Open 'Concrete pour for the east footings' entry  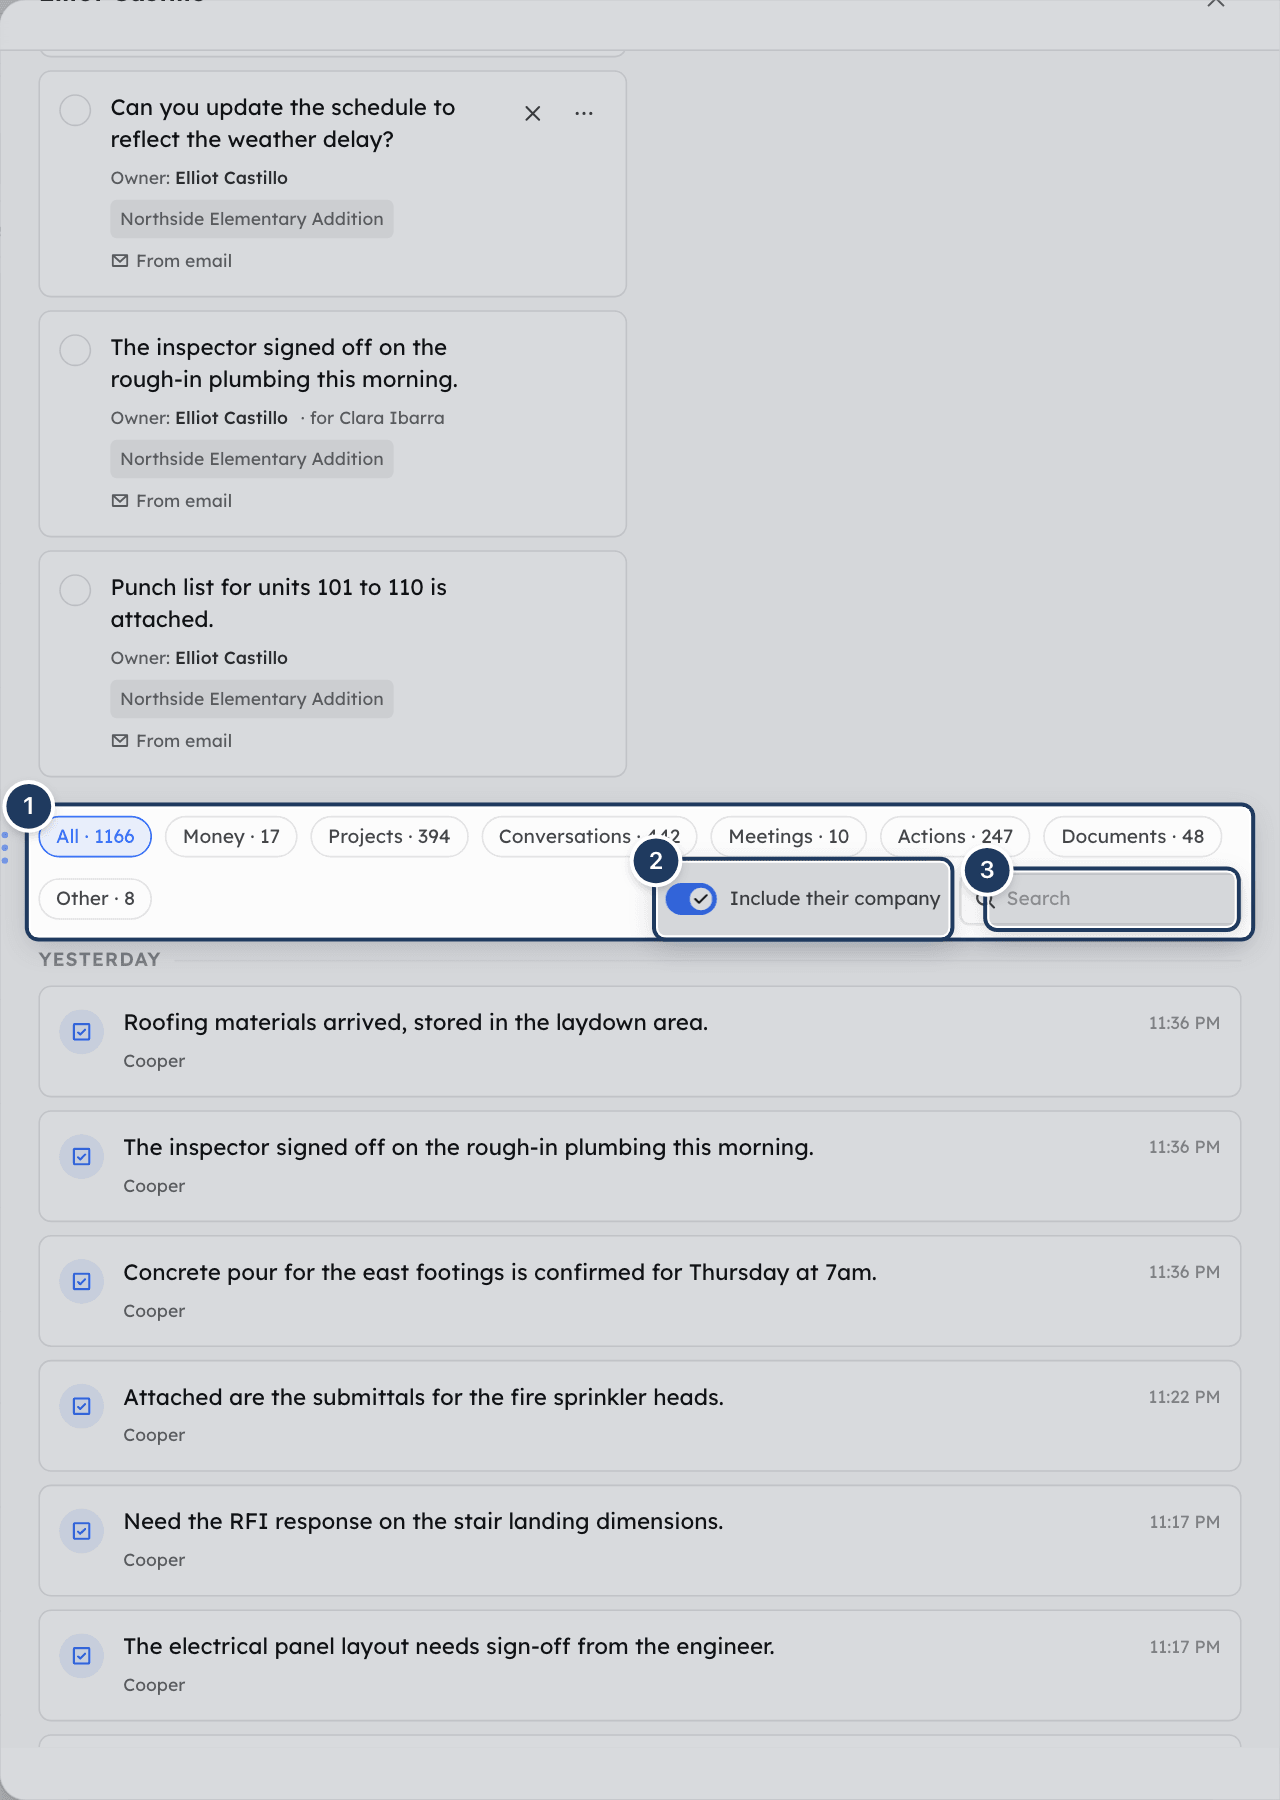click(x=640, y=1291)
